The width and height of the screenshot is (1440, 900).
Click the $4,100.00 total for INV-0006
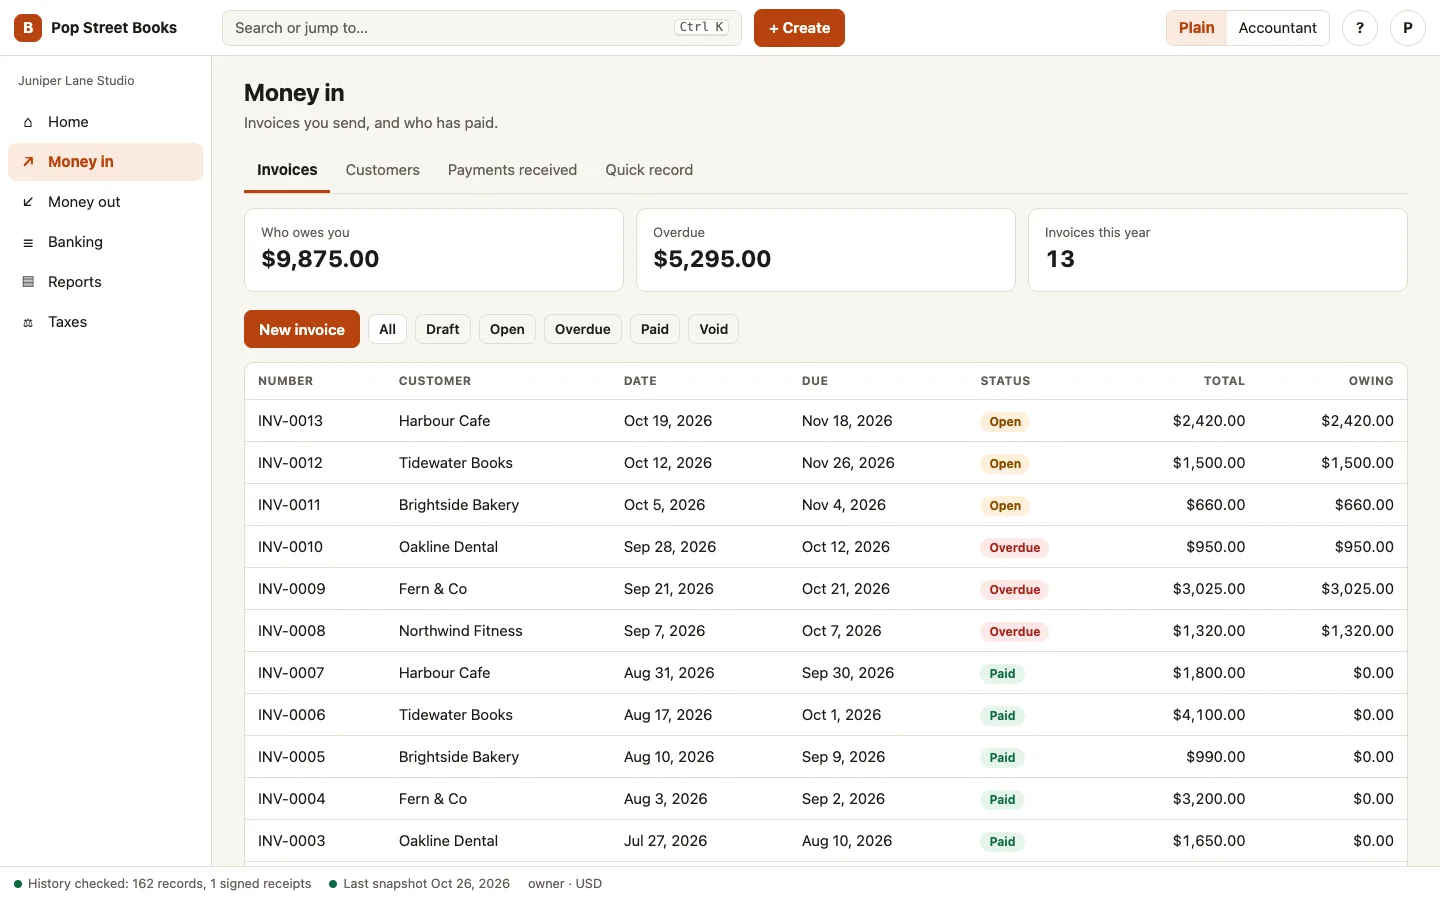click(1209, 715)
